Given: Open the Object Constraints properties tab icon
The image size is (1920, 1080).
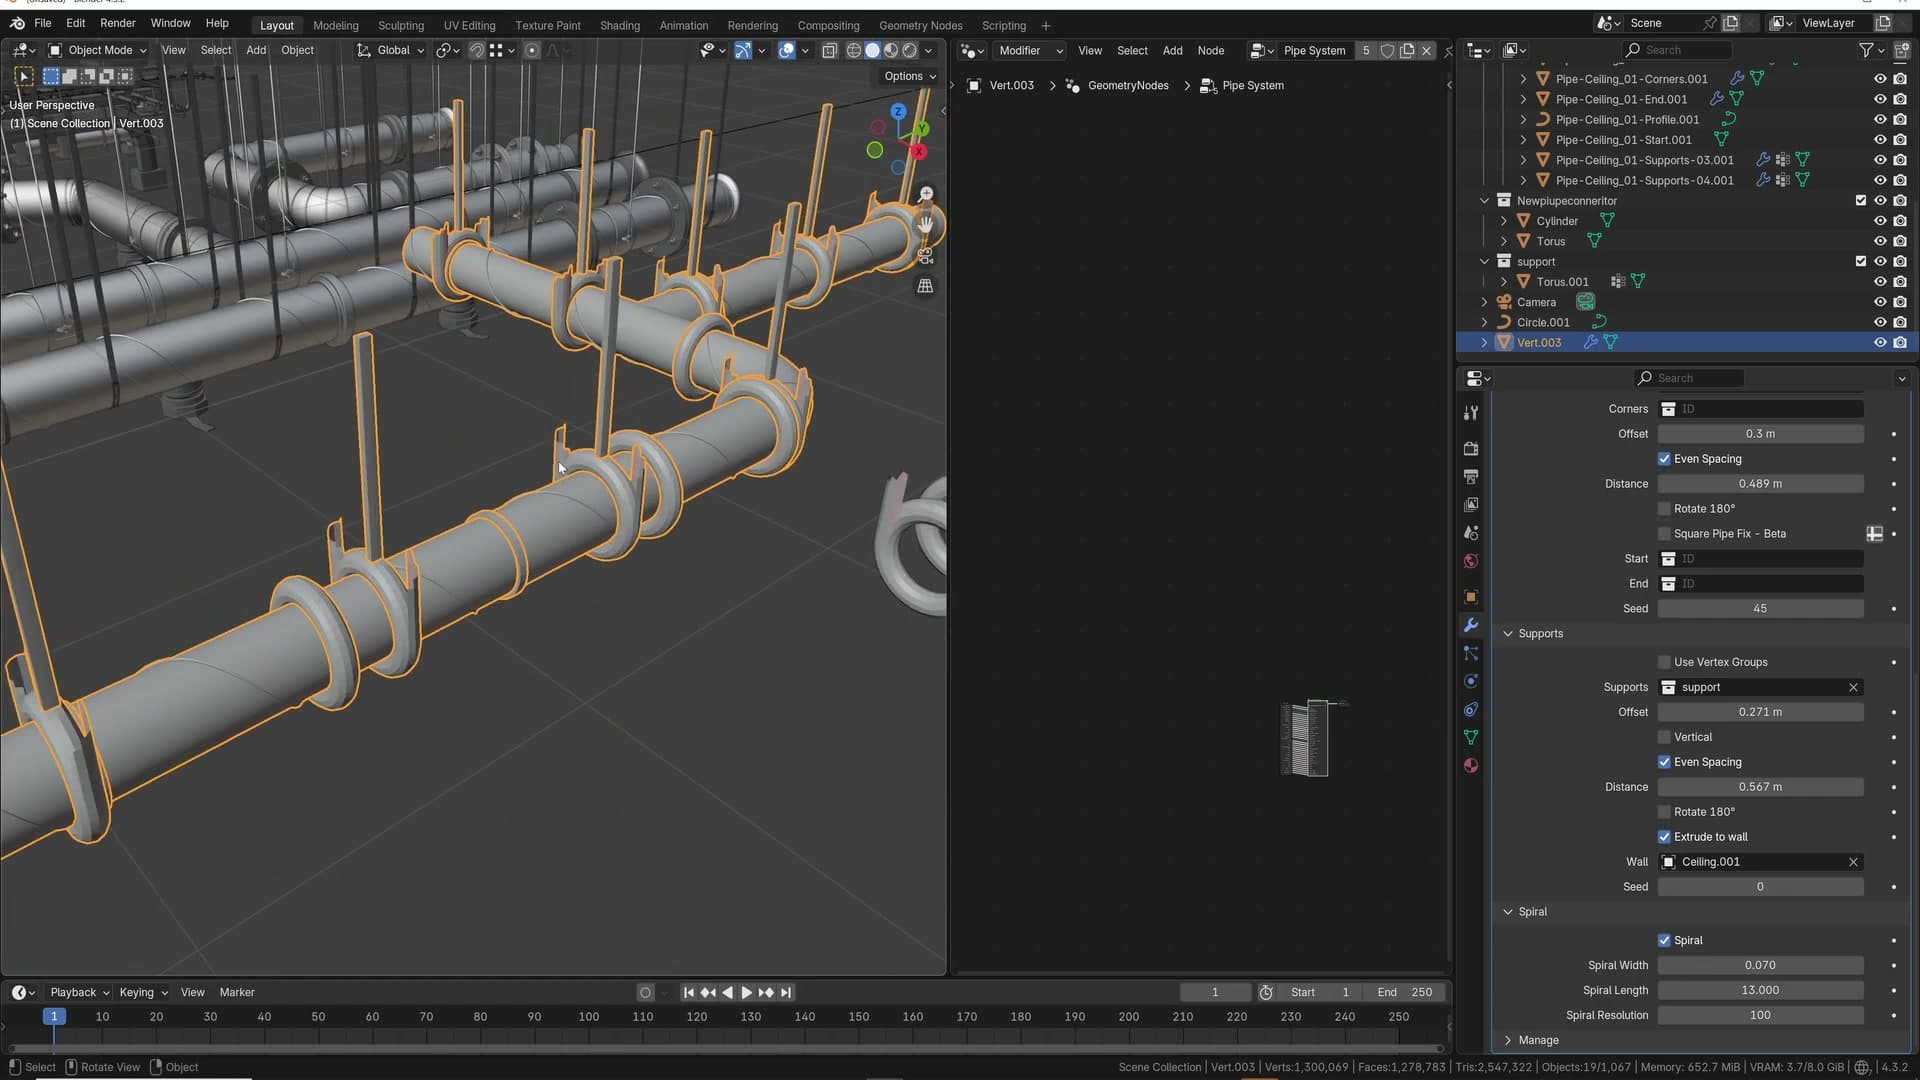Looking at the screenshot, I should (x=1470, y=710).
